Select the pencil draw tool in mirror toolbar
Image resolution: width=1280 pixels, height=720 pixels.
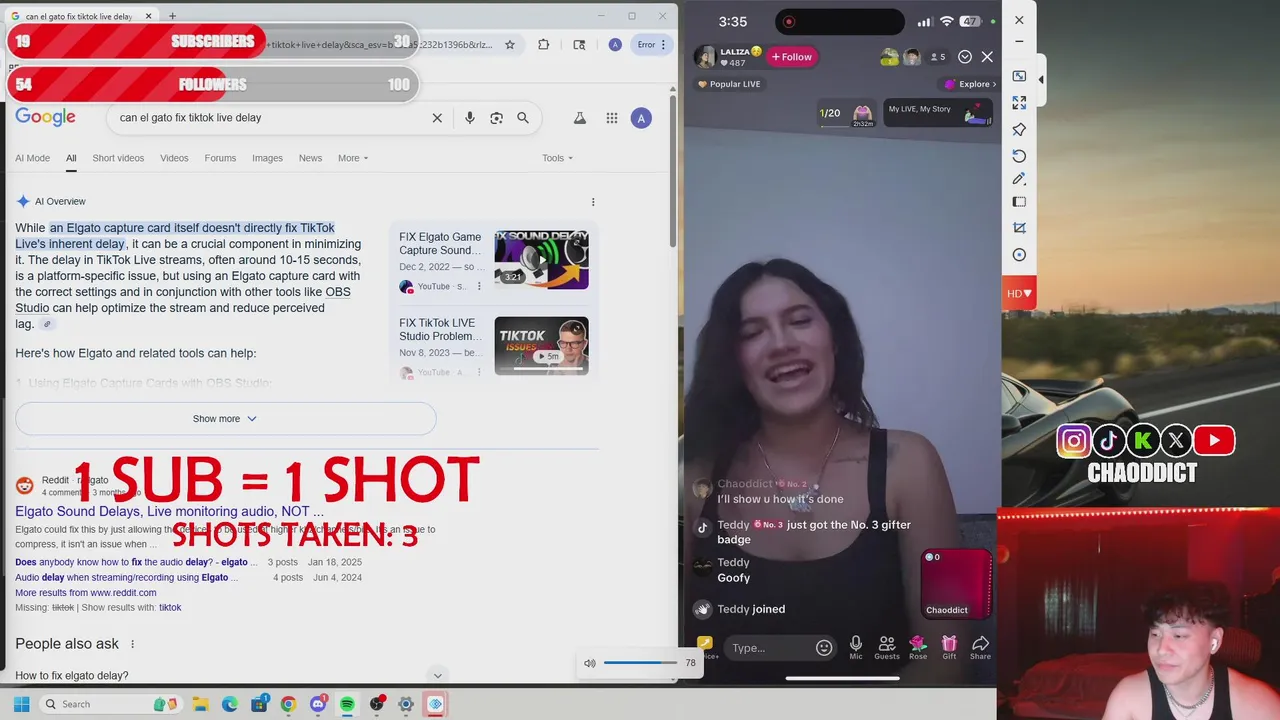(1019, 179)
